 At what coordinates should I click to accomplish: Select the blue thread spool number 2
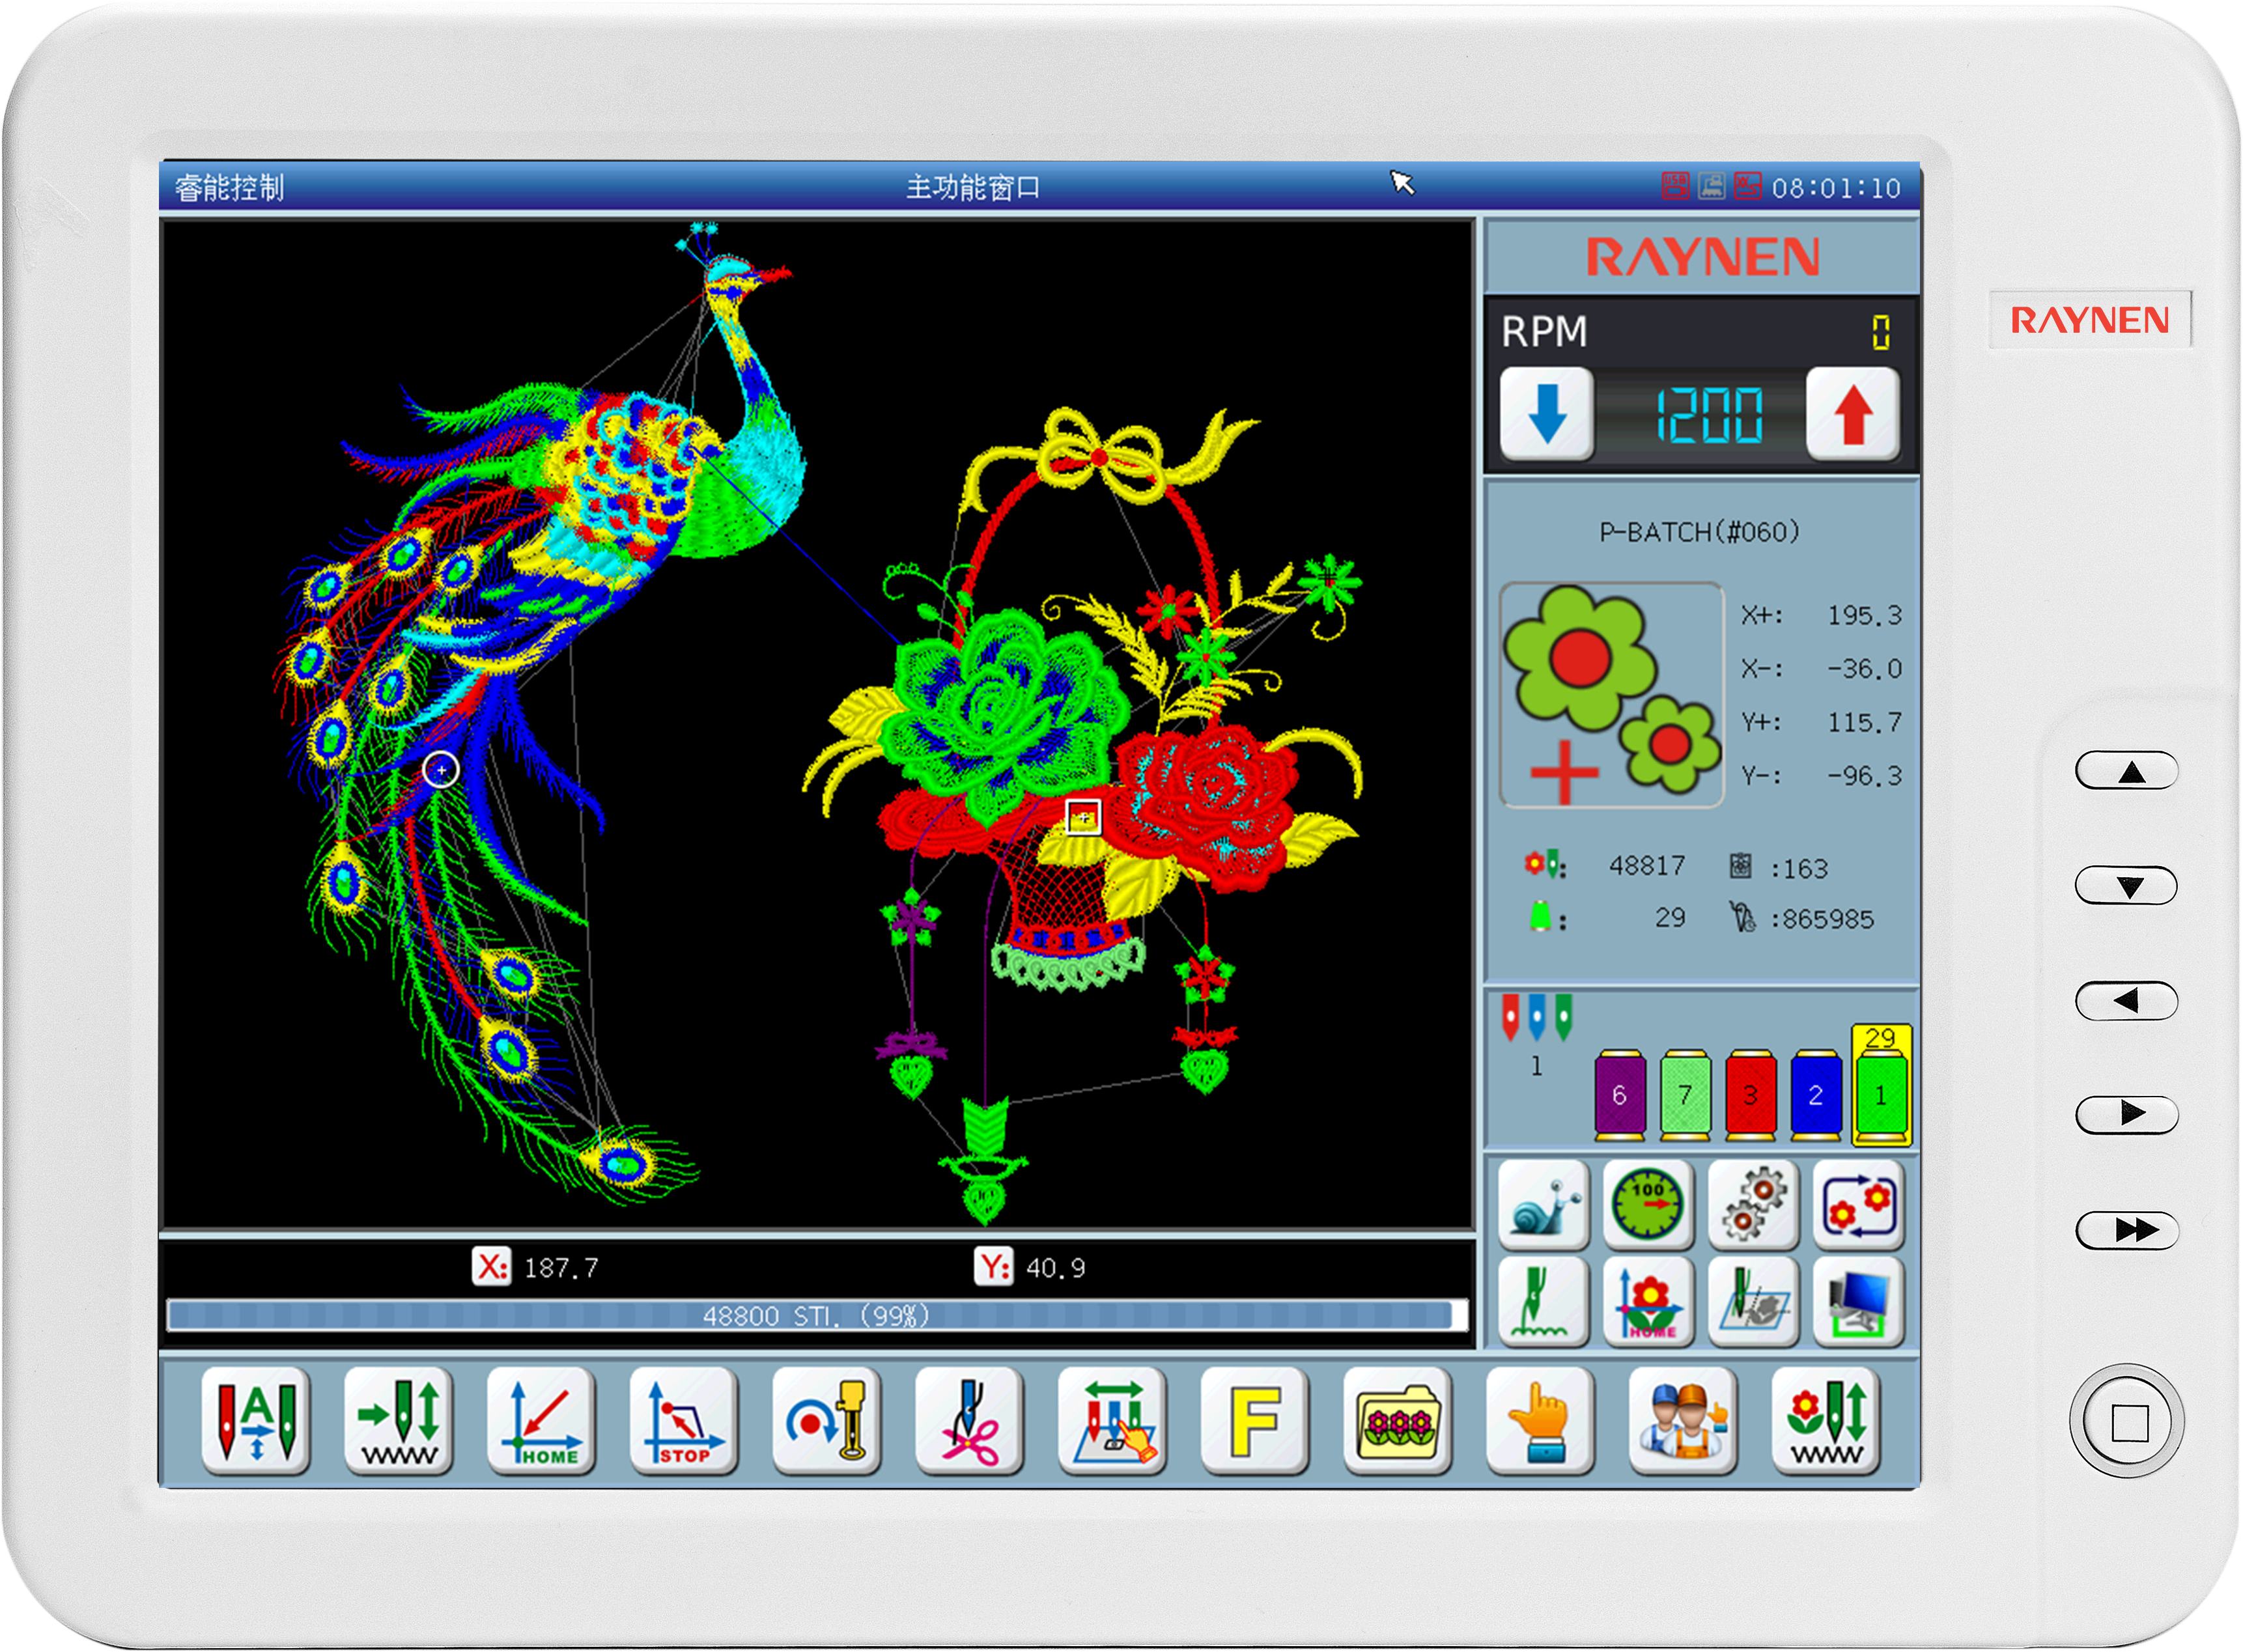[1815, 1096]
